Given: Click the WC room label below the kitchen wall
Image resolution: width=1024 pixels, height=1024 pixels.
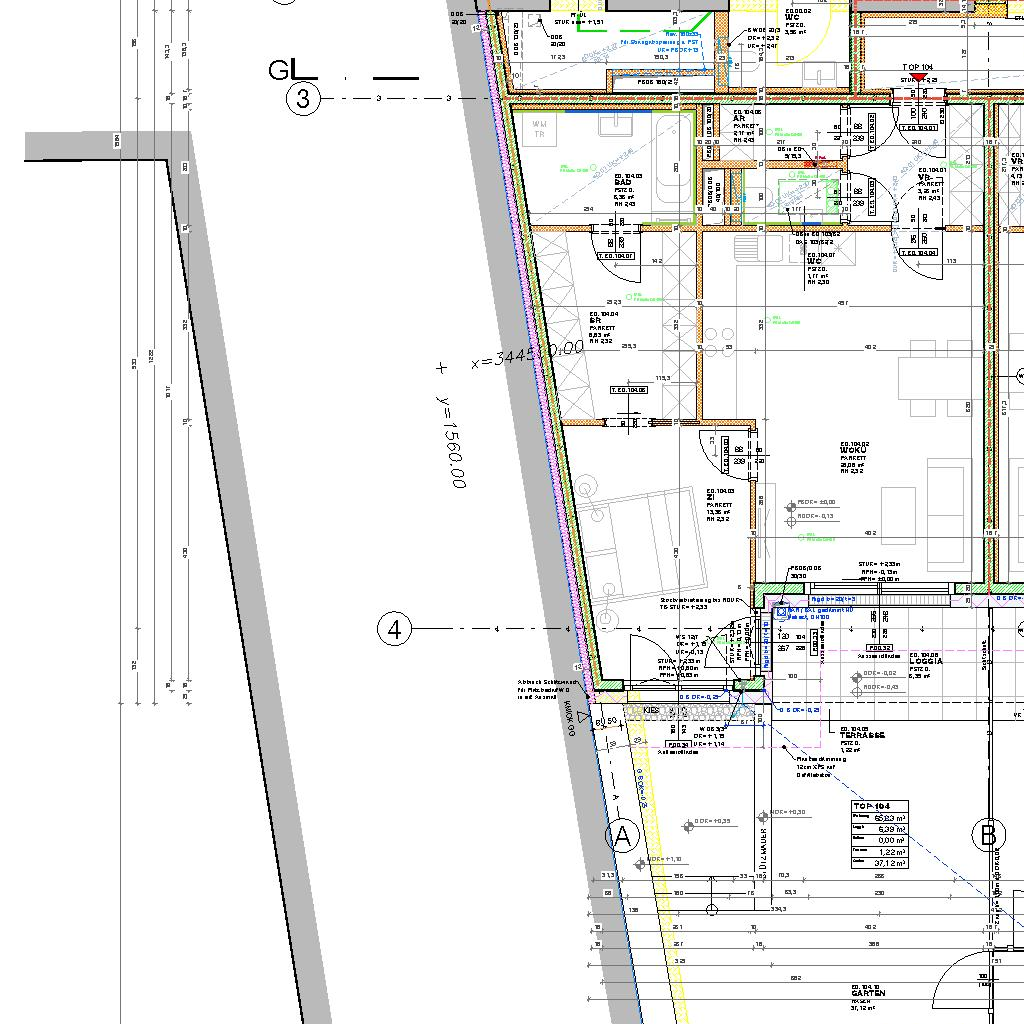Looking at the screenshot, I should (814, 261).
